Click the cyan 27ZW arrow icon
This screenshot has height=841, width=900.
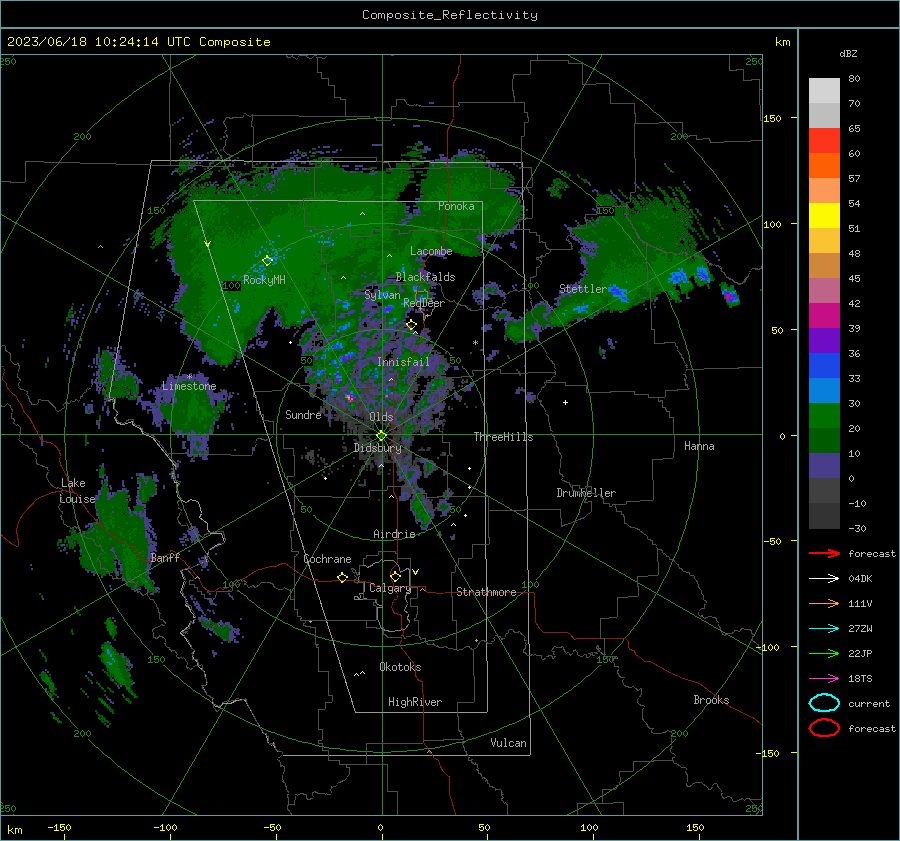[824, 629]
